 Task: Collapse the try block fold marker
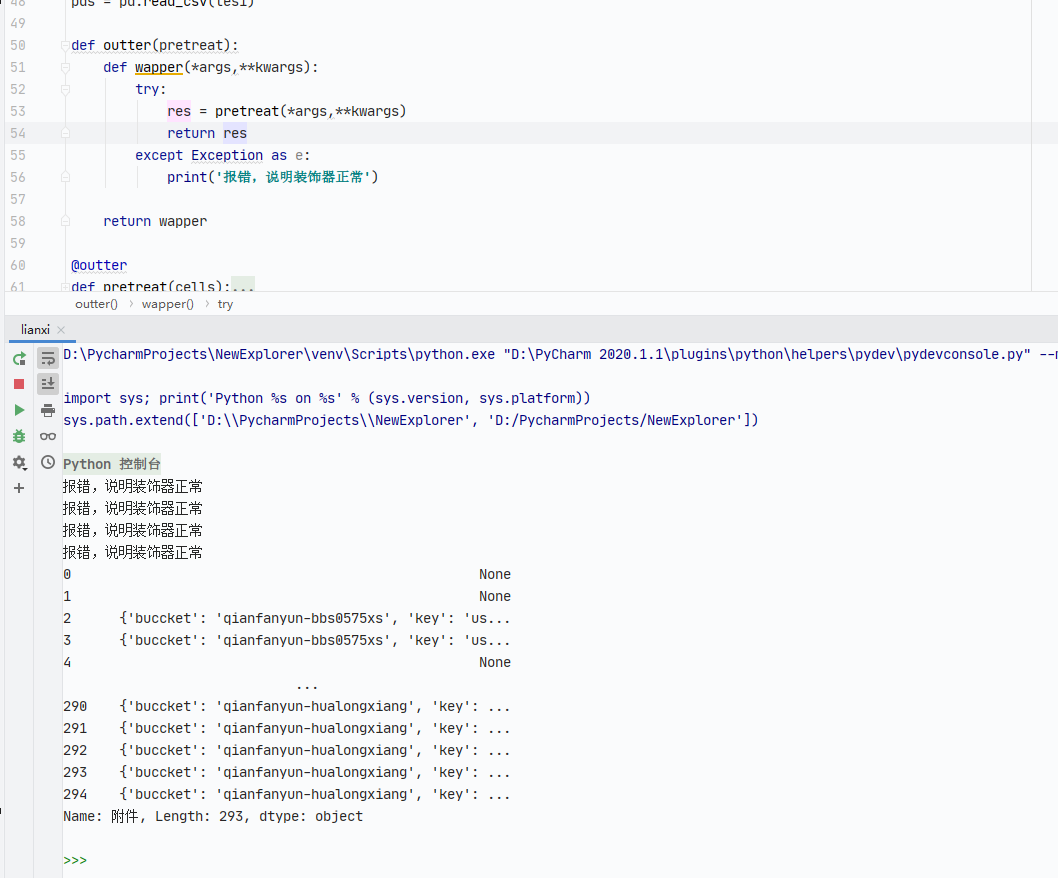tap(65, 89)
